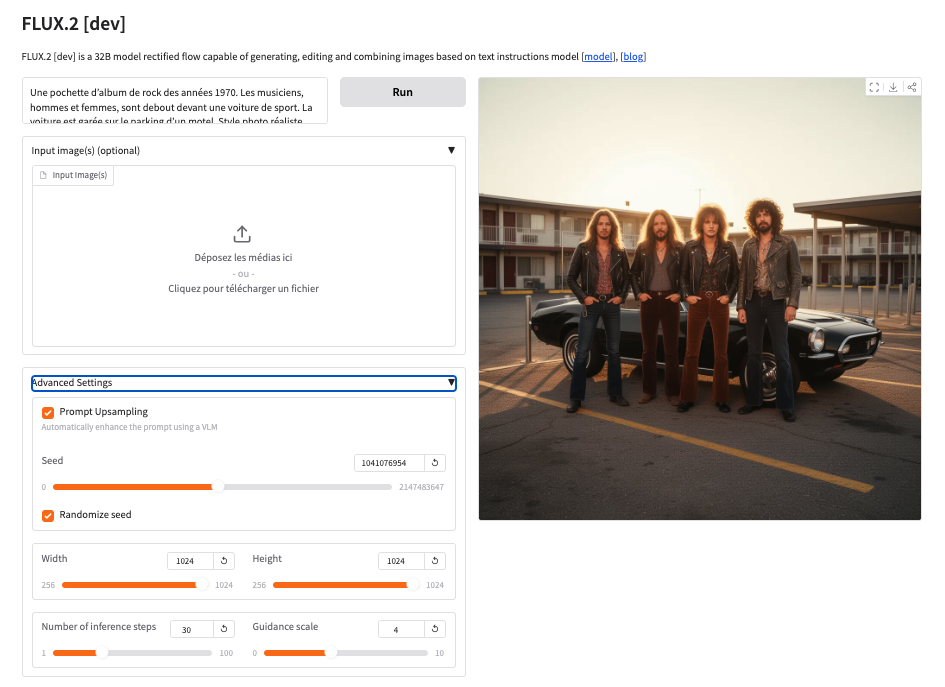Screen dimensions: 945x687
Task: Click the fullscreen icon on output image
Action: point(875,88)
